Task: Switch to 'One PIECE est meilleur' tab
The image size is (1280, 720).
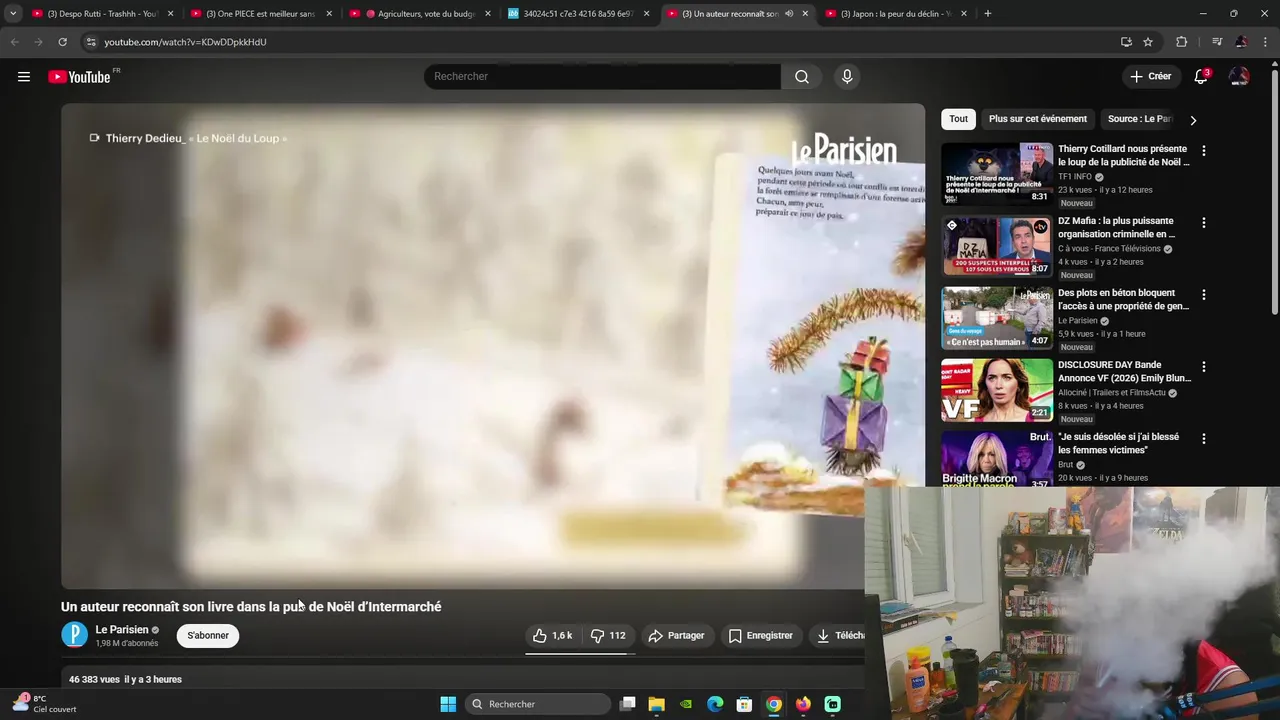Action: (260, 14)
